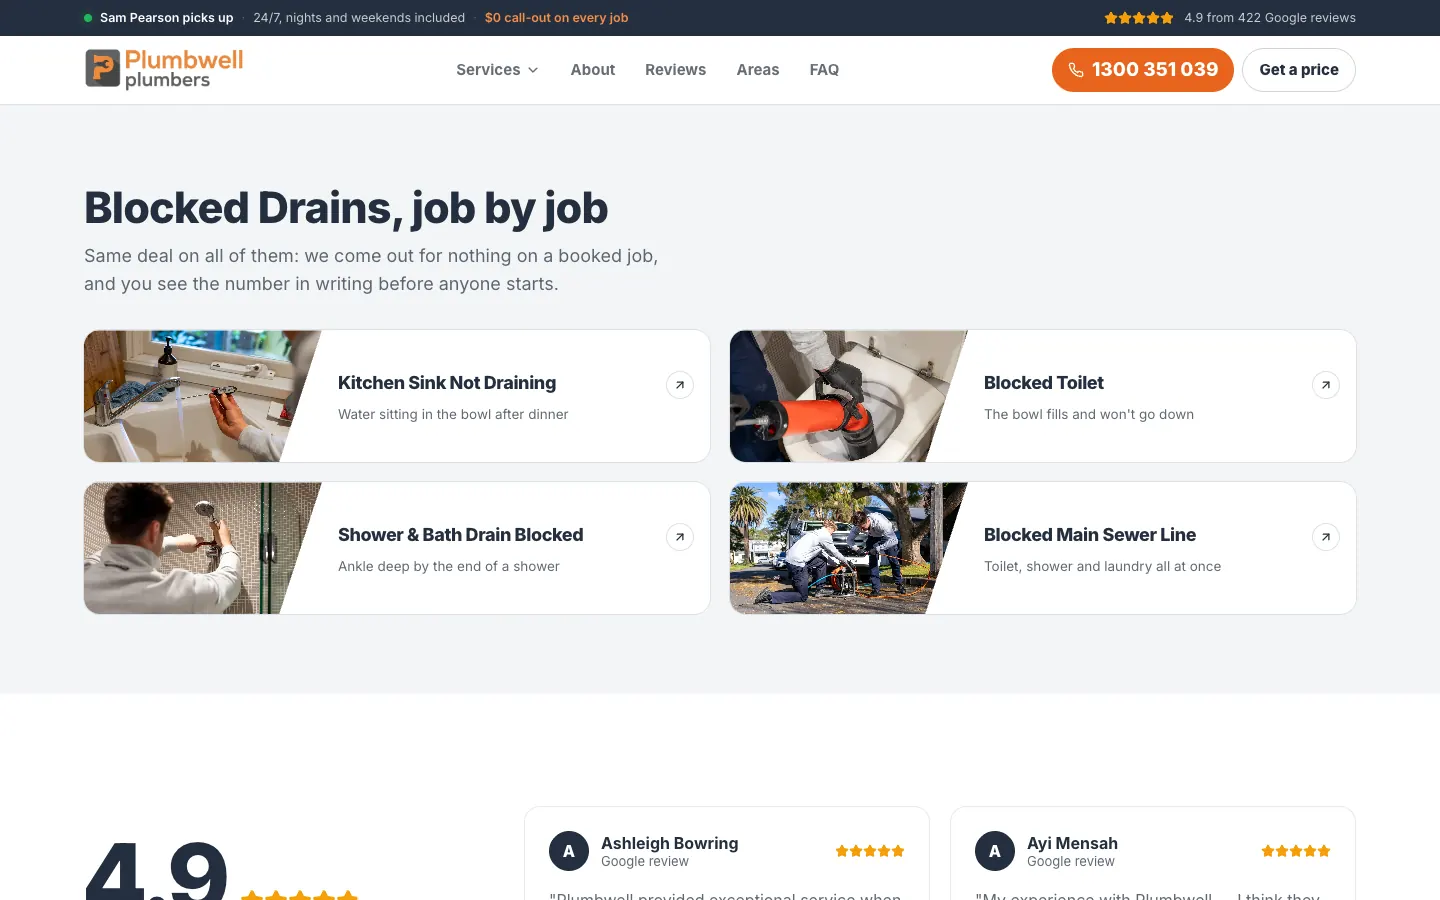Viewport: 1440px width, 900px height.
Task: Call 1300 351 039 button
Action: point(1143,70)
